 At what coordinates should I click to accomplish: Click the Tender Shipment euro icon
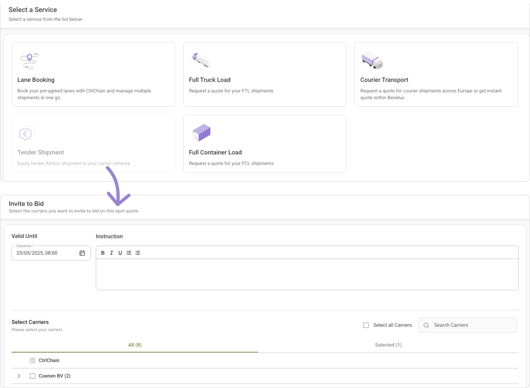(x=26, y=134)
